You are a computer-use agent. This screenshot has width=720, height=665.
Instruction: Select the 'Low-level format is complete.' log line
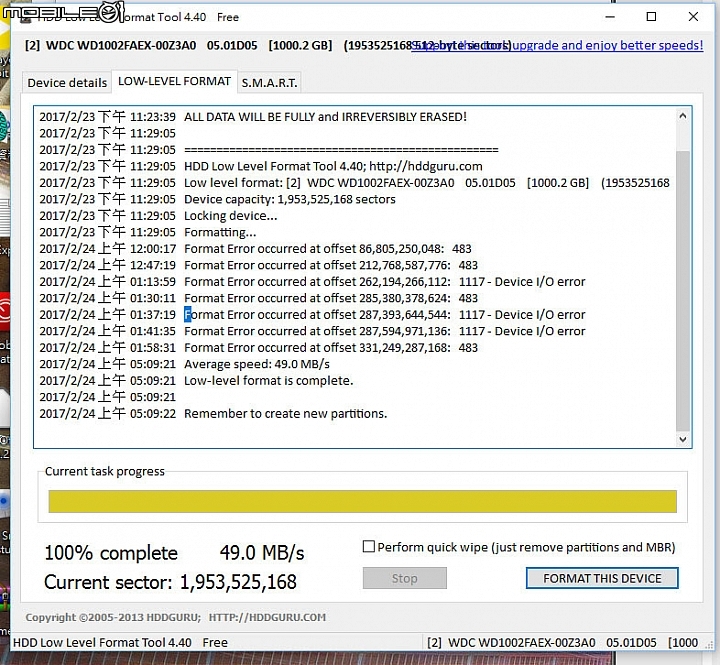pyautogui.click(x=197, y=381)
